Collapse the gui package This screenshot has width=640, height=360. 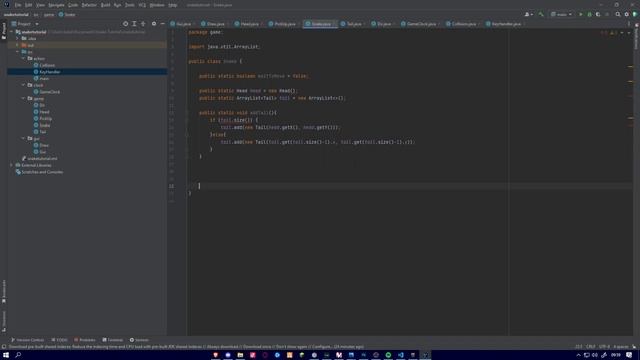tap(23, 138)
